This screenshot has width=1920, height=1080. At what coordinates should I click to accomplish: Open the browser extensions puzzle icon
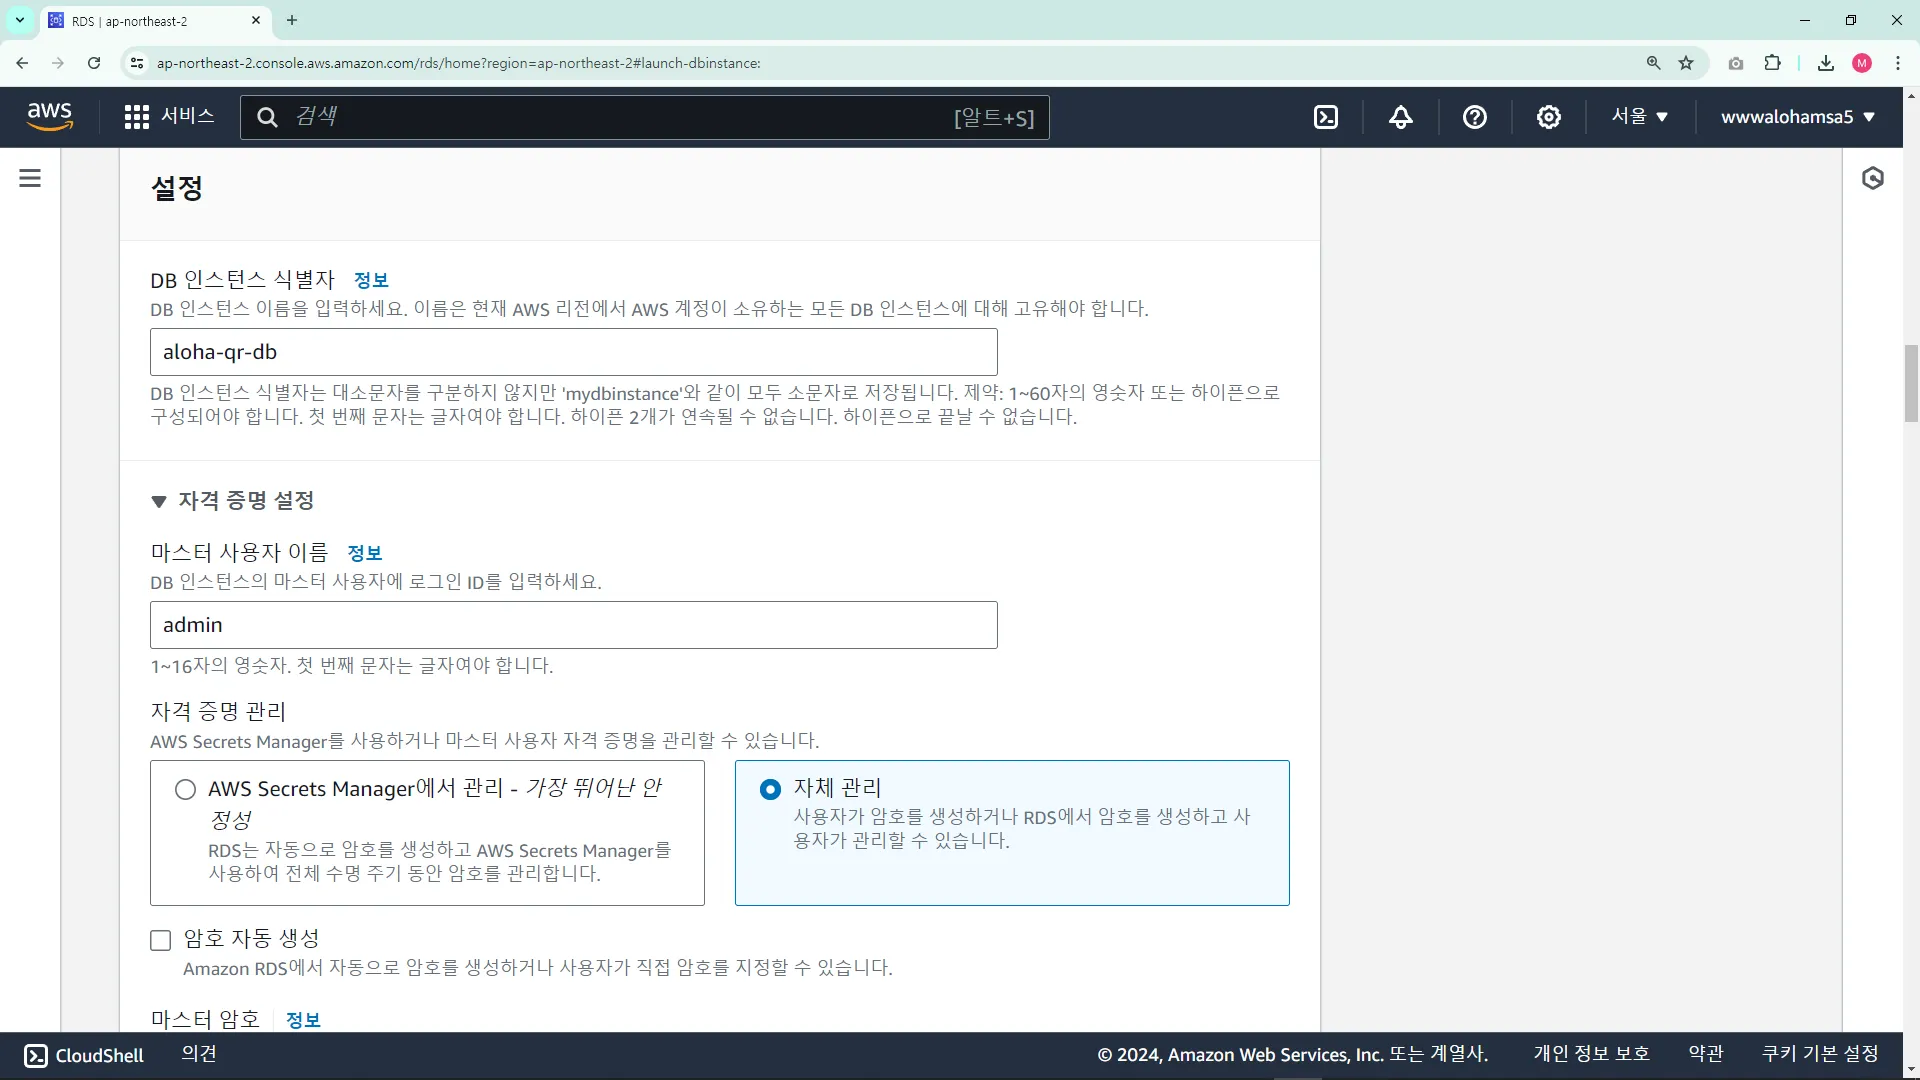(1772, 63)
